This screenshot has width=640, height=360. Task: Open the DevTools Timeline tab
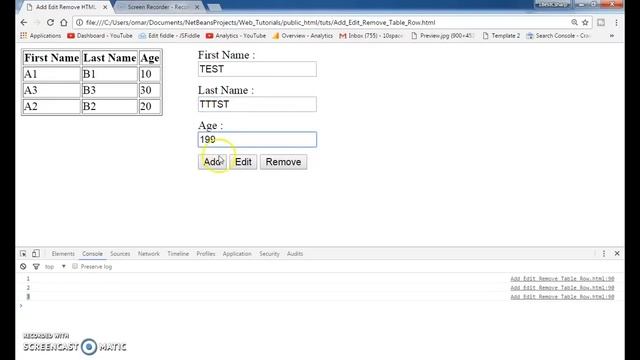pos(178,253)
